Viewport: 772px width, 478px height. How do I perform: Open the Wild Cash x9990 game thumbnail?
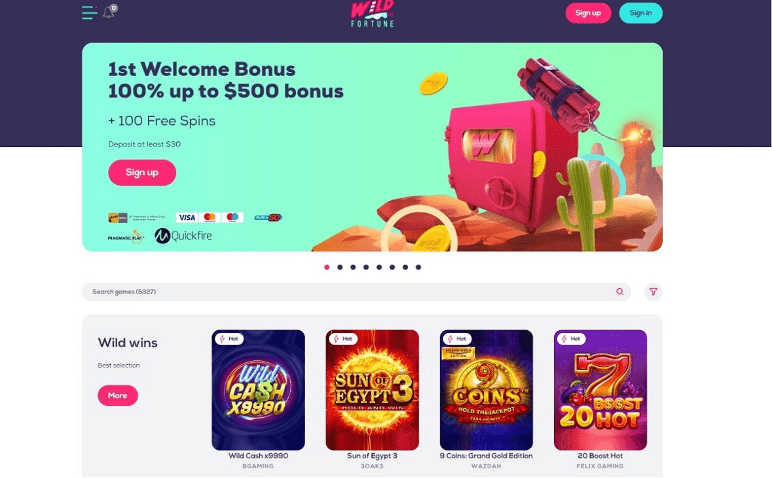258,390
